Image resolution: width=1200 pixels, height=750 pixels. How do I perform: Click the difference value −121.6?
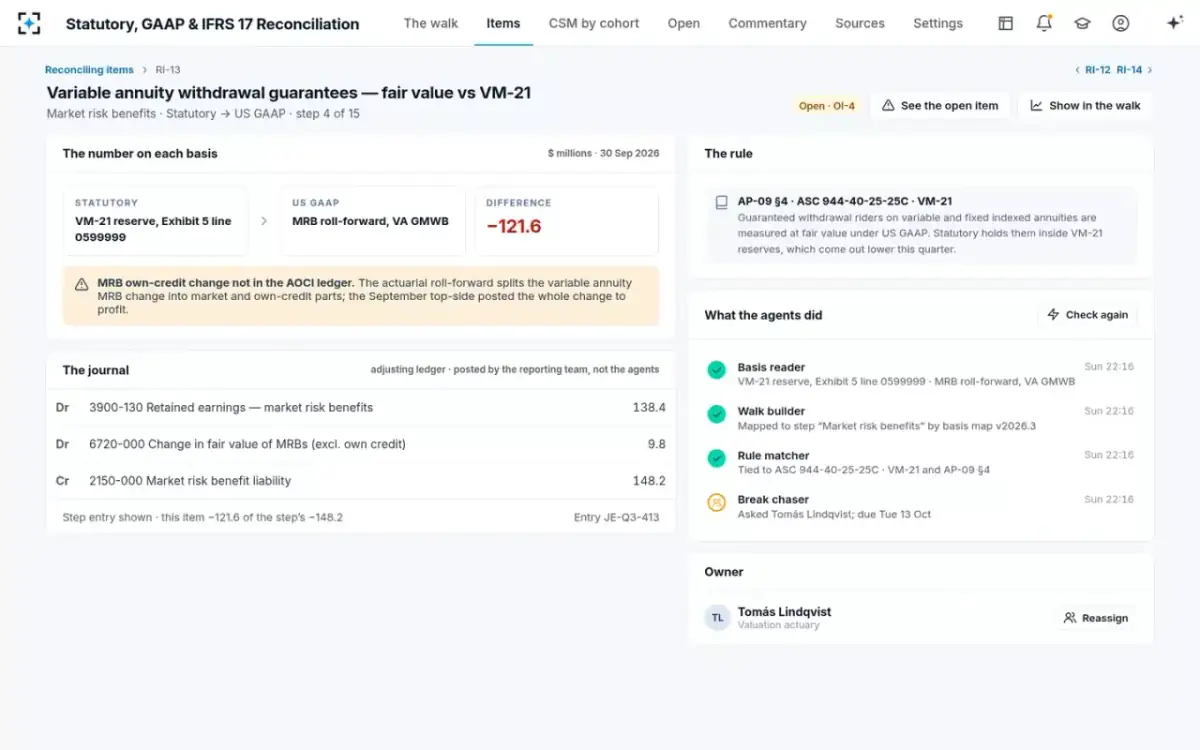(514, 227)
